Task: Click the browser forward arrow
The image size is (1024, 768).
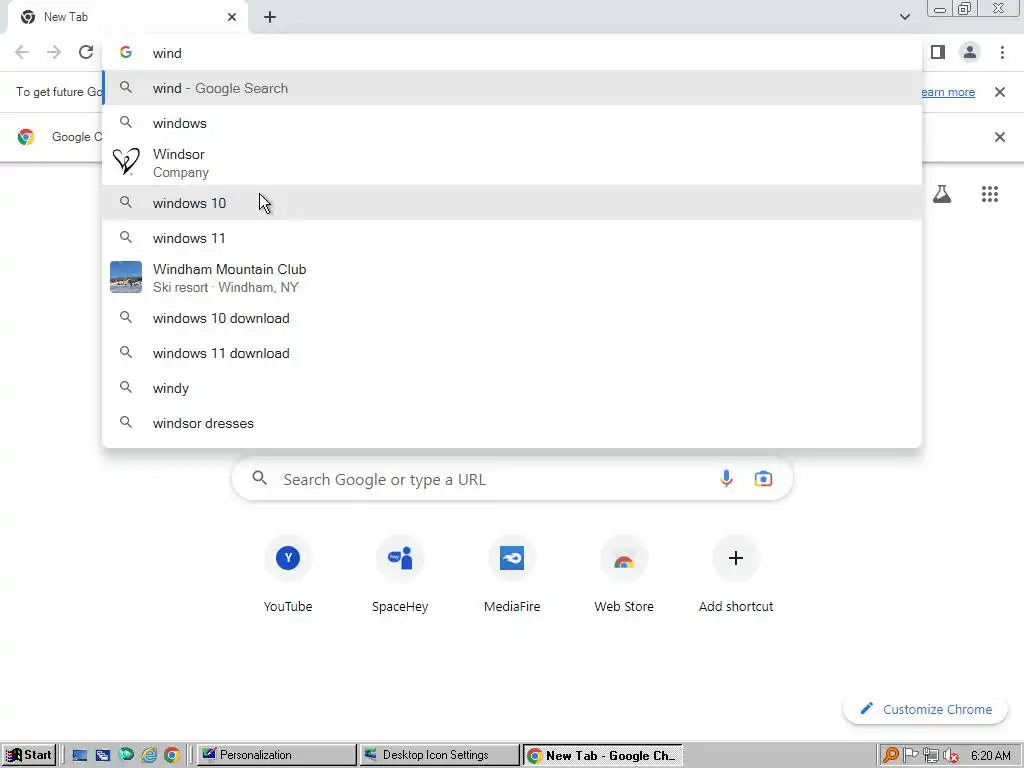Action: click(x=54, y=52)
